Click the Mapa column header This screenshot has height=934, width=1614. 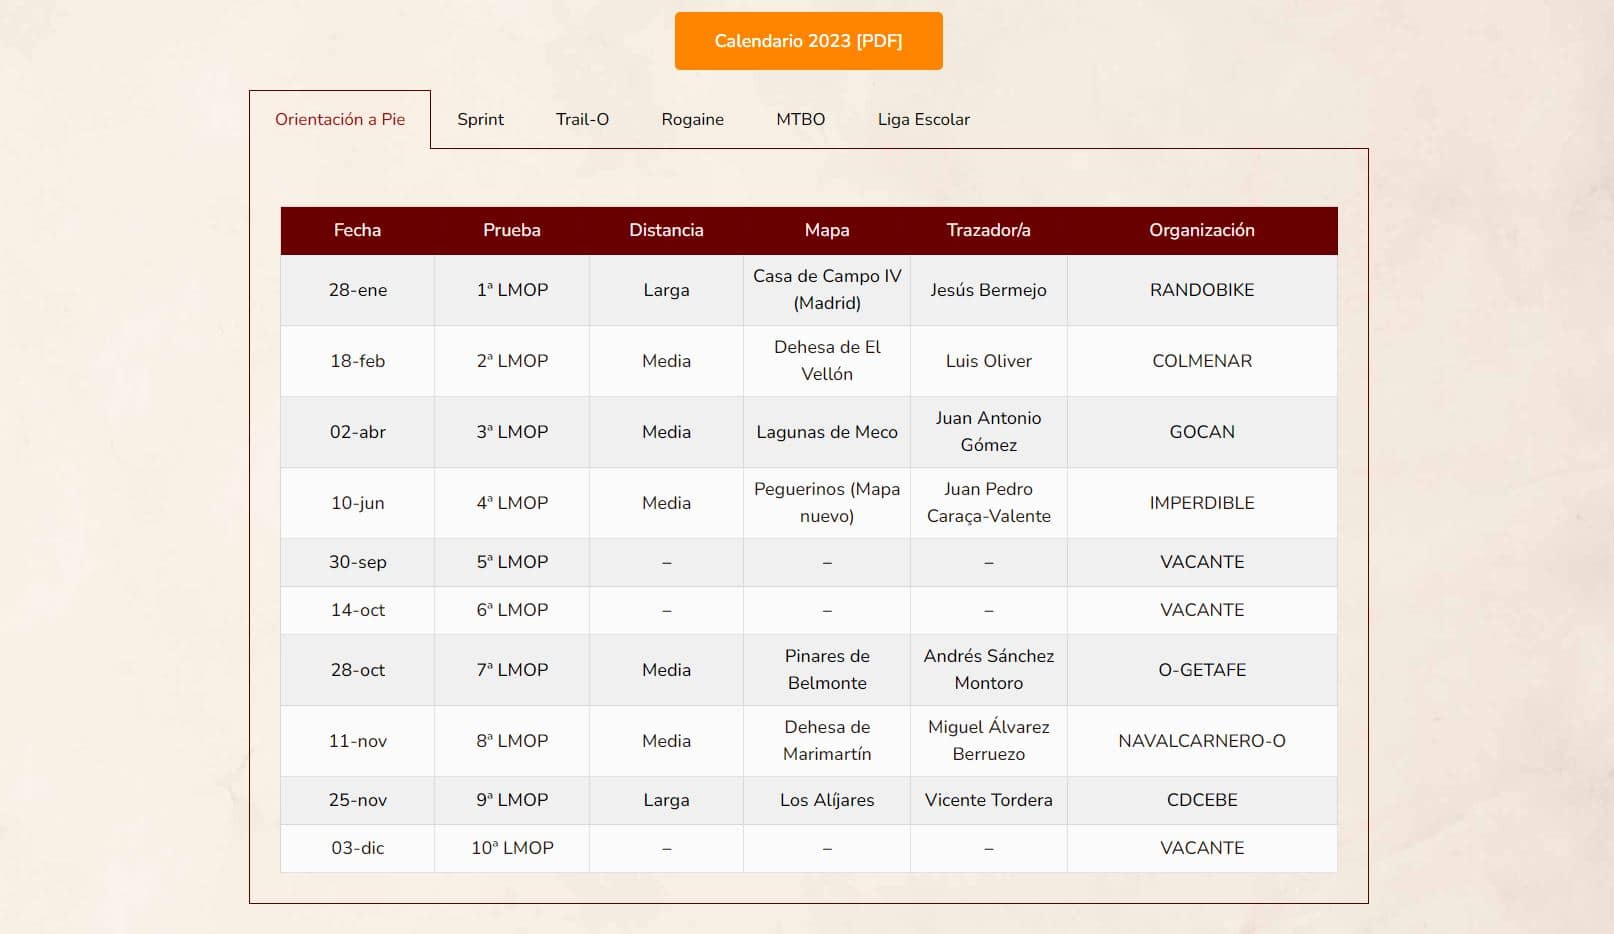pos(827,230)
